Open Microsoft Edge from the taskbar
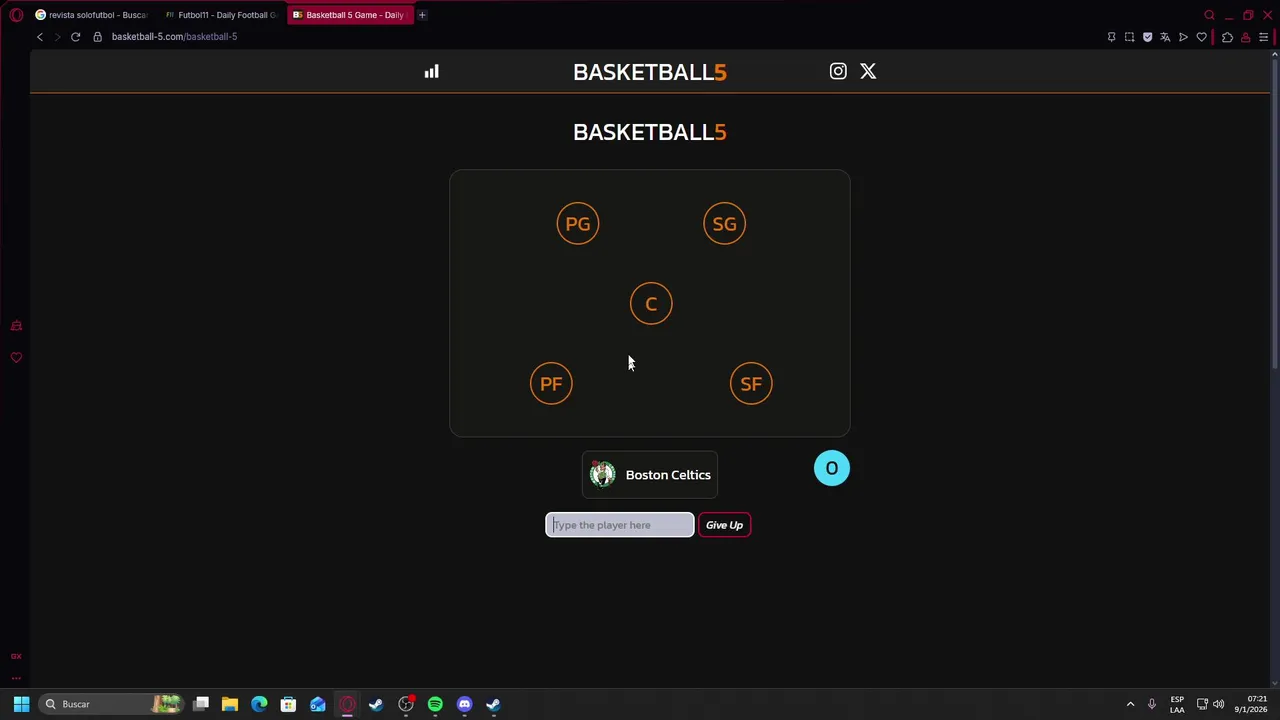 coord(259,704)
